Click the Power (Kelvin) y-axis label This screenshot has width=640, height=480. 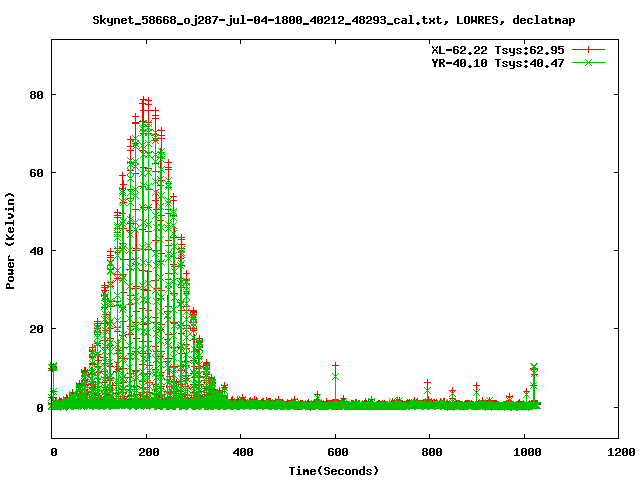[10, 241]
